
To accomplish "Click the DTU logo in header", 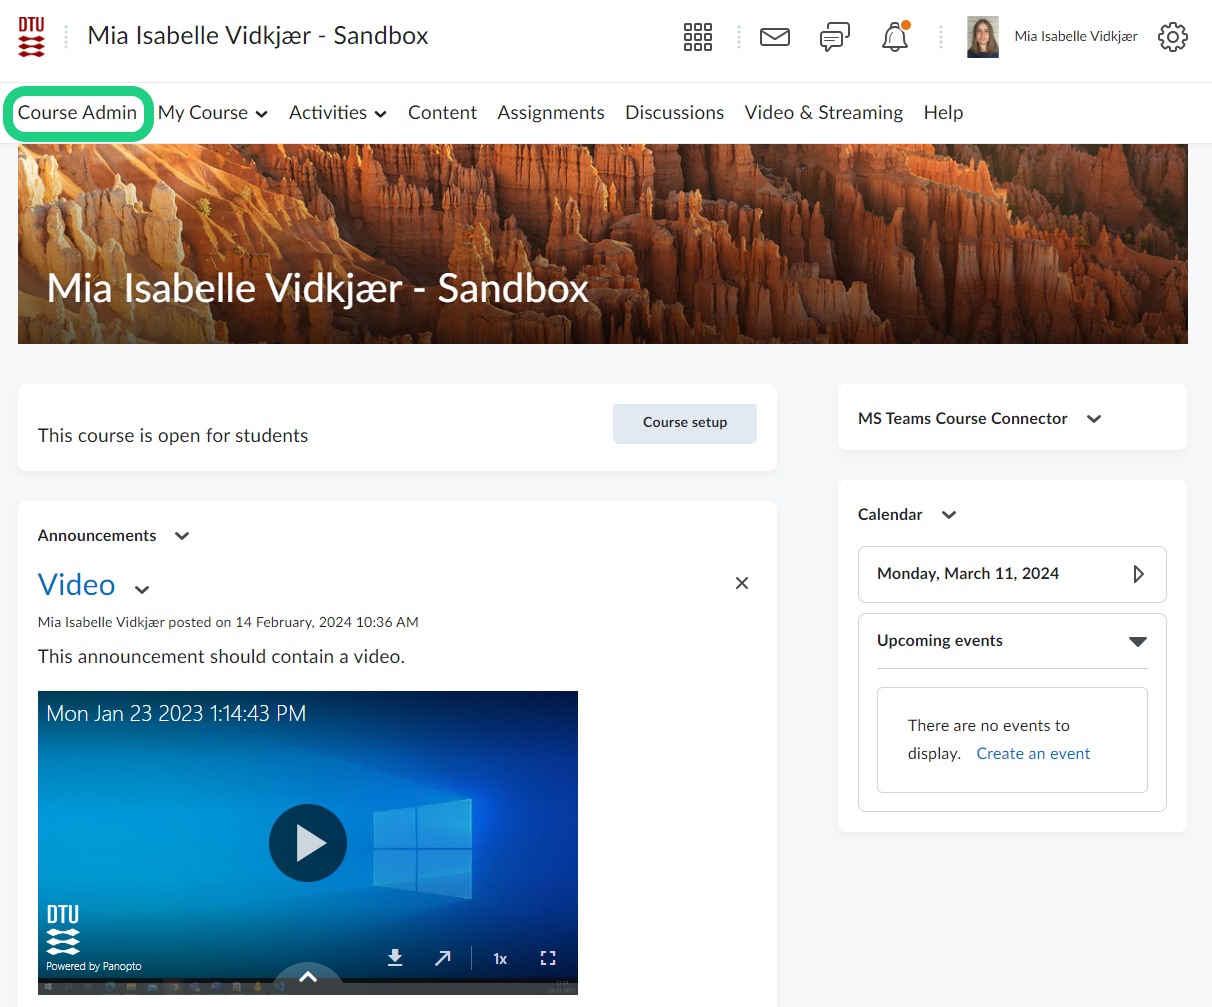I will pos(31,37).
